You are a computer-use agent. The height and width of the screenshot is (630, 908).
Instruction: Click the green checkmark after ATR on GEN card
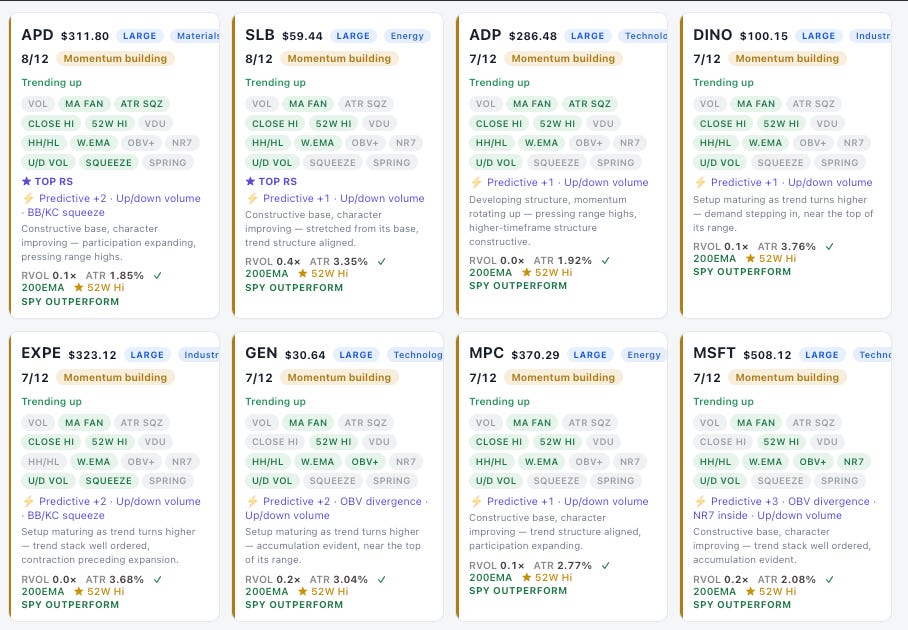(x=382, y=580)
